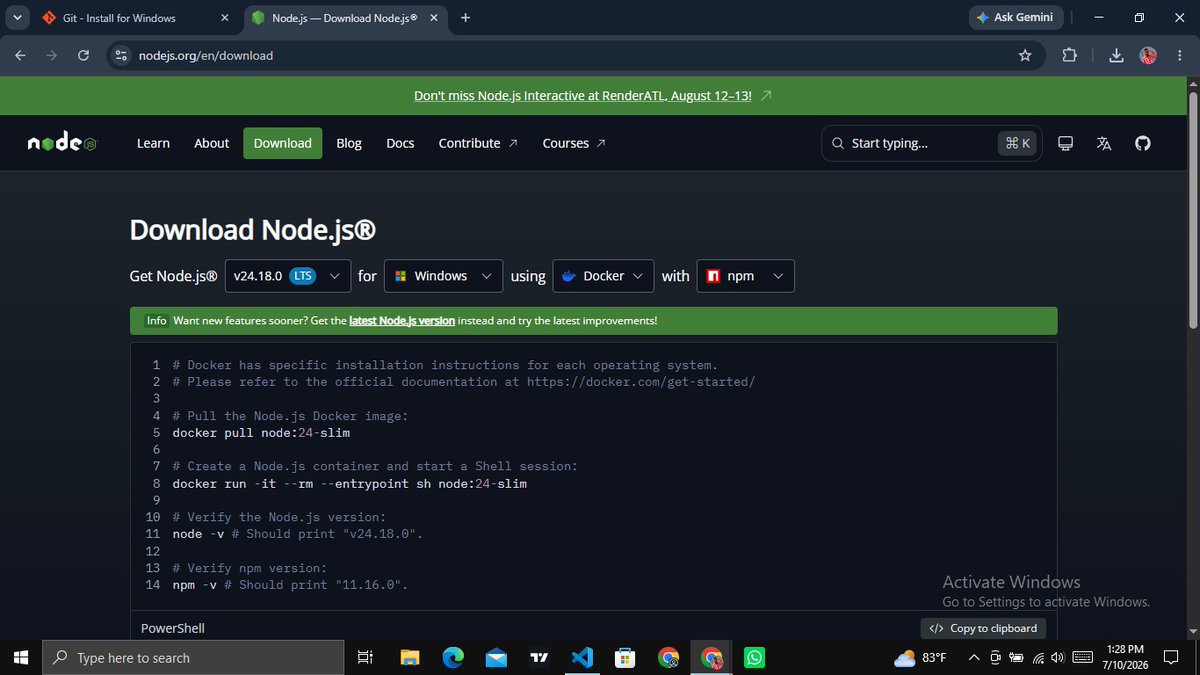
Task: Click the volume icon in system tray
Action: [x=1058, y=657]
